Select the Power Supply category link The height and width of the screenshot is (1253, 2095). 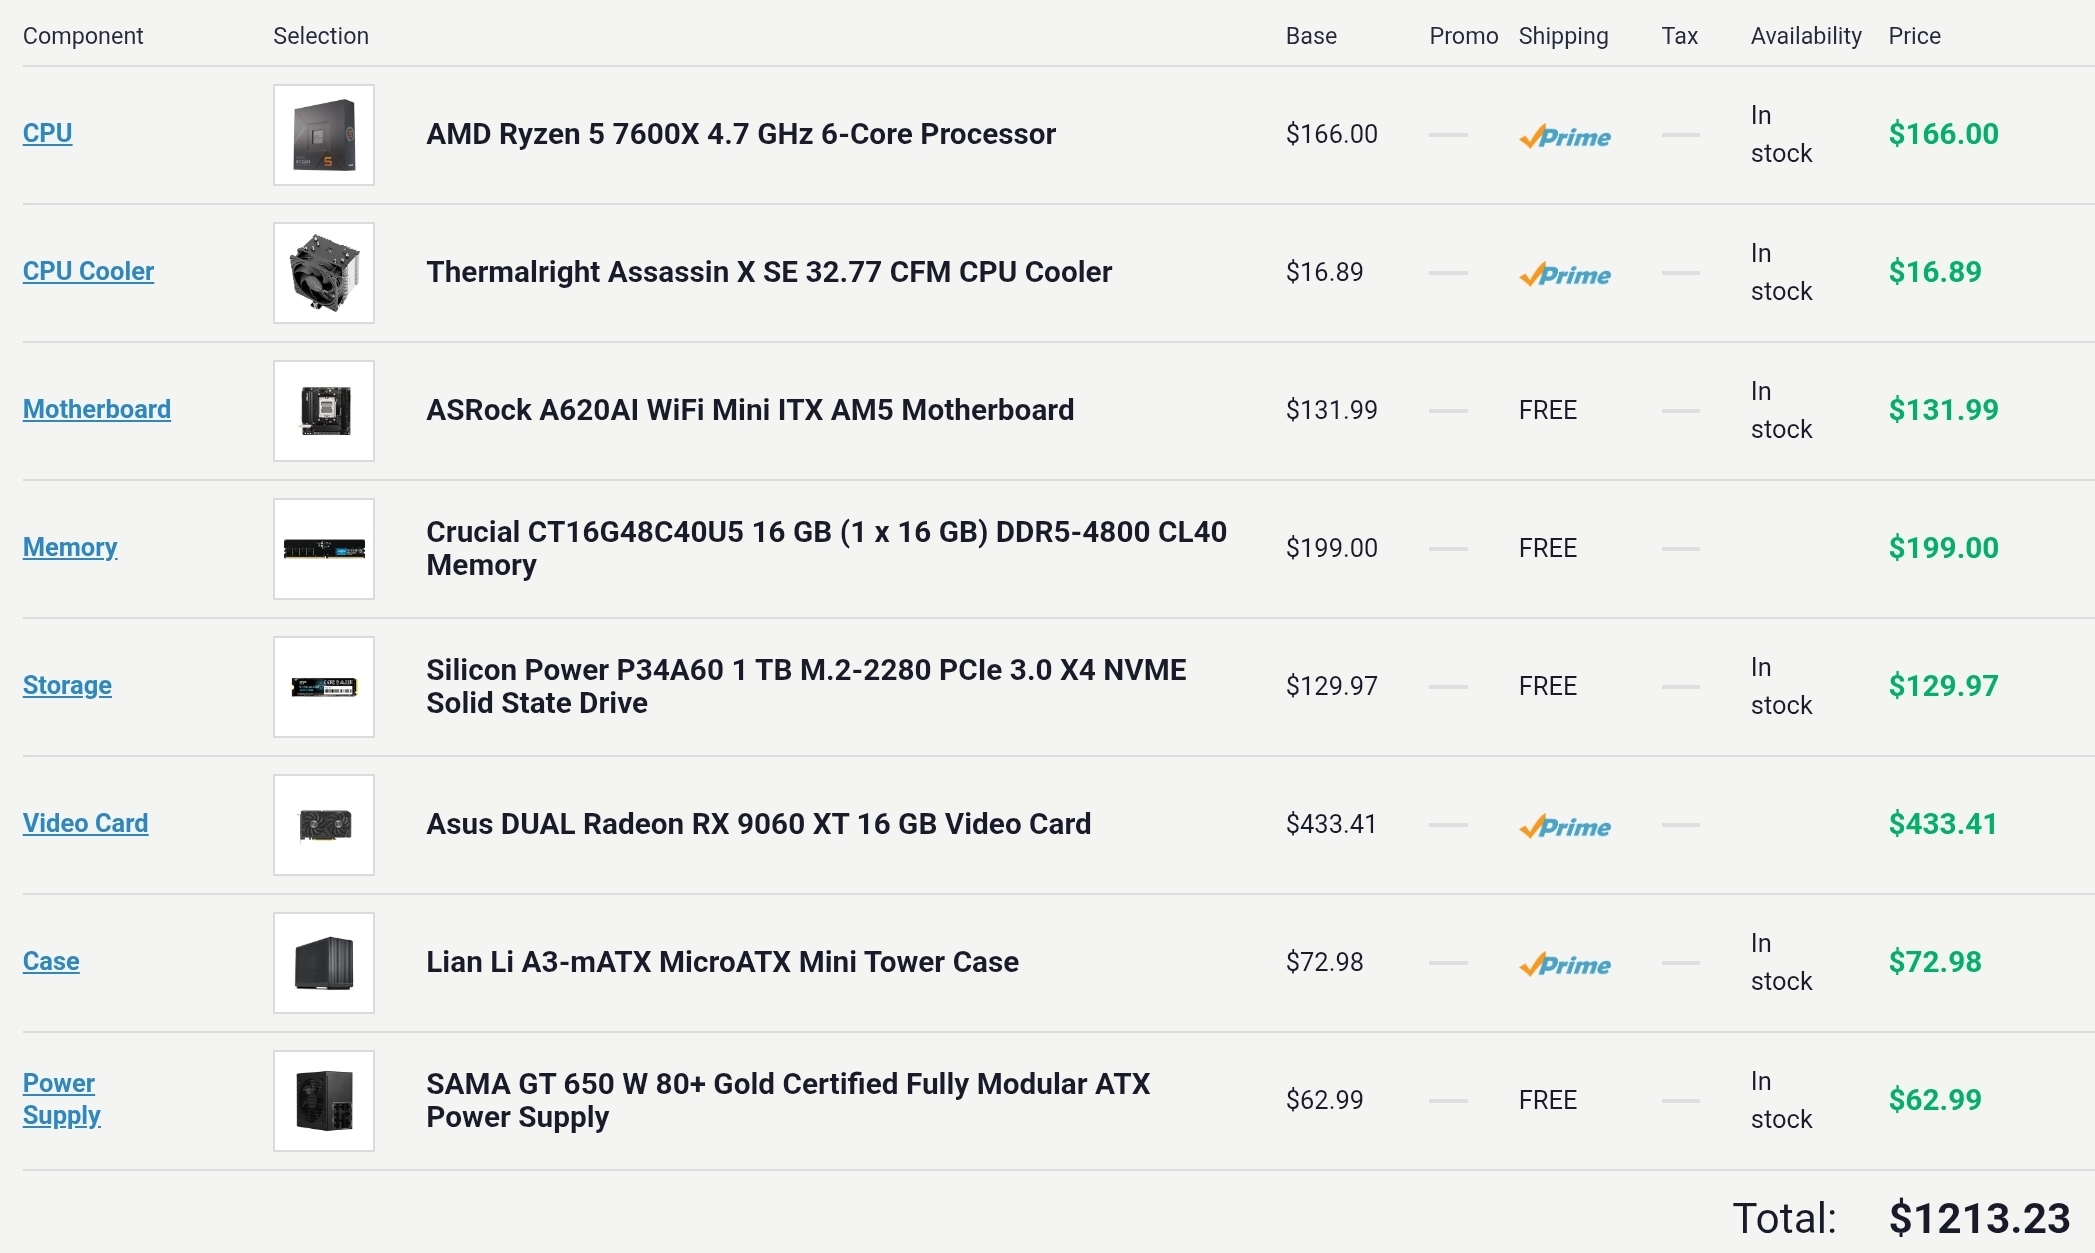coord(61,1099)
